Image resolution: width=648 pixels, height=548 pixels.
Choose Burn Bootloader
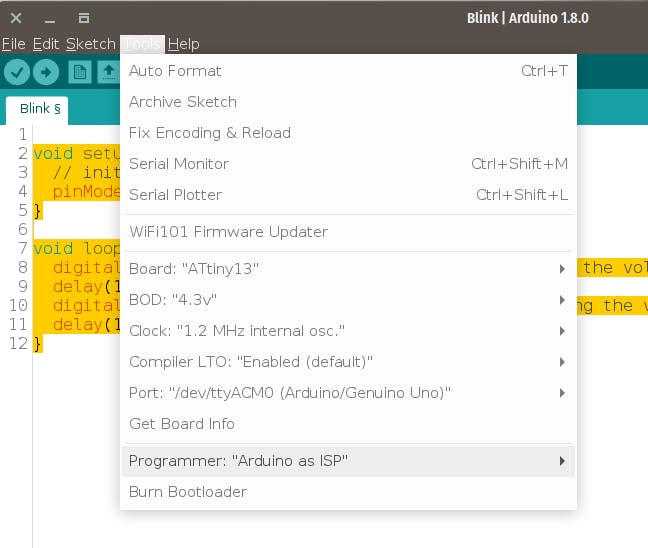point(348,492)
